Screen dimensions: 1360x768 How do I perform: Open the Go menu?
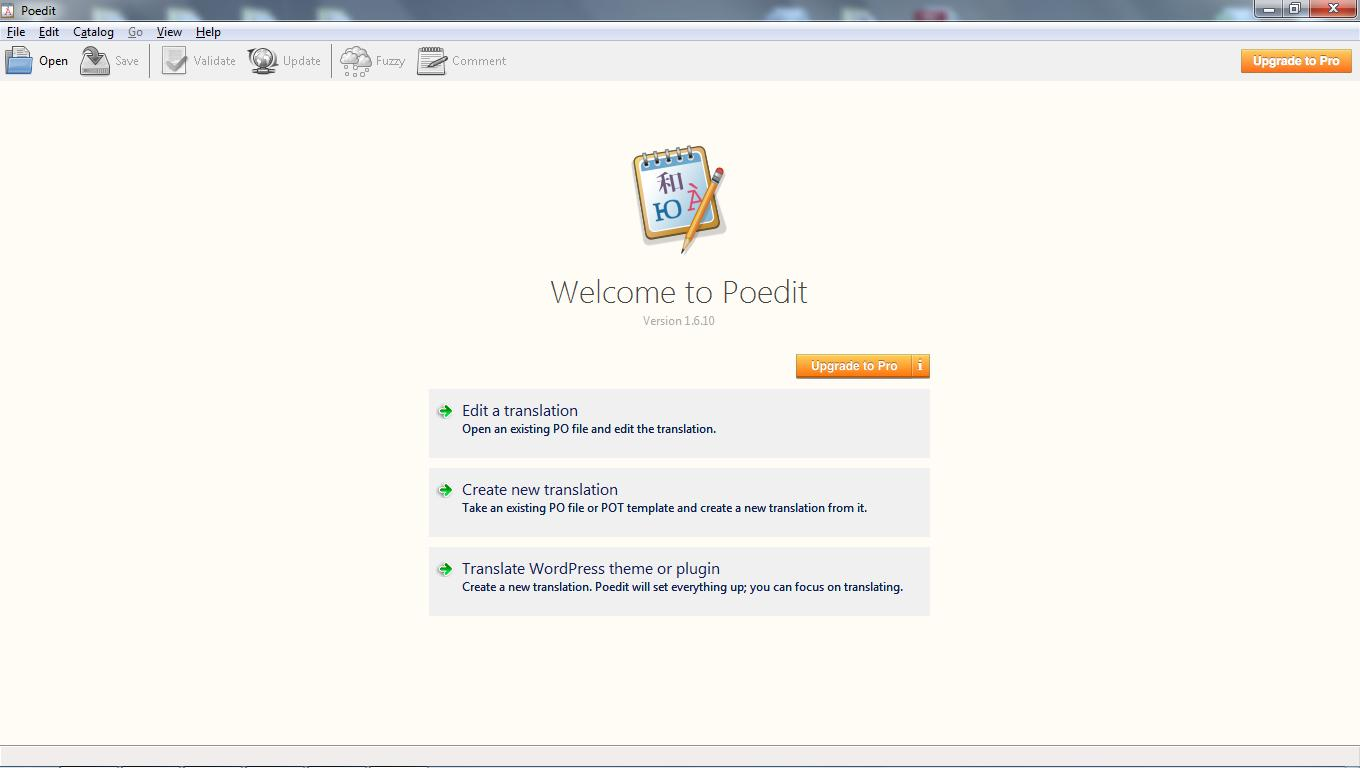coord(135,32)
